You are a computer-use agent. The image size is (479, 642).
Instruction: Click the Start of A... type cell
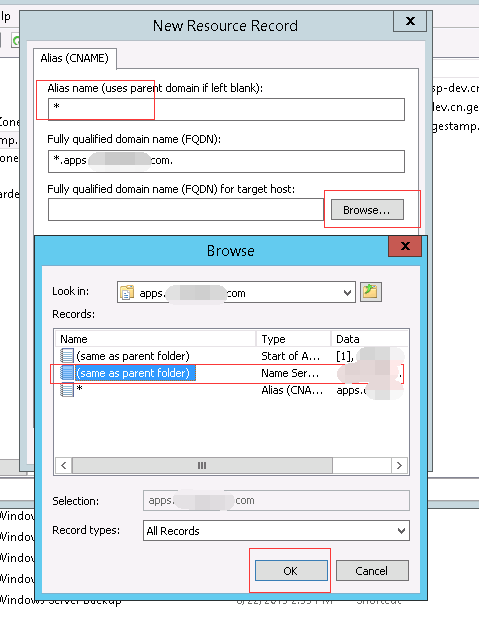290,356
